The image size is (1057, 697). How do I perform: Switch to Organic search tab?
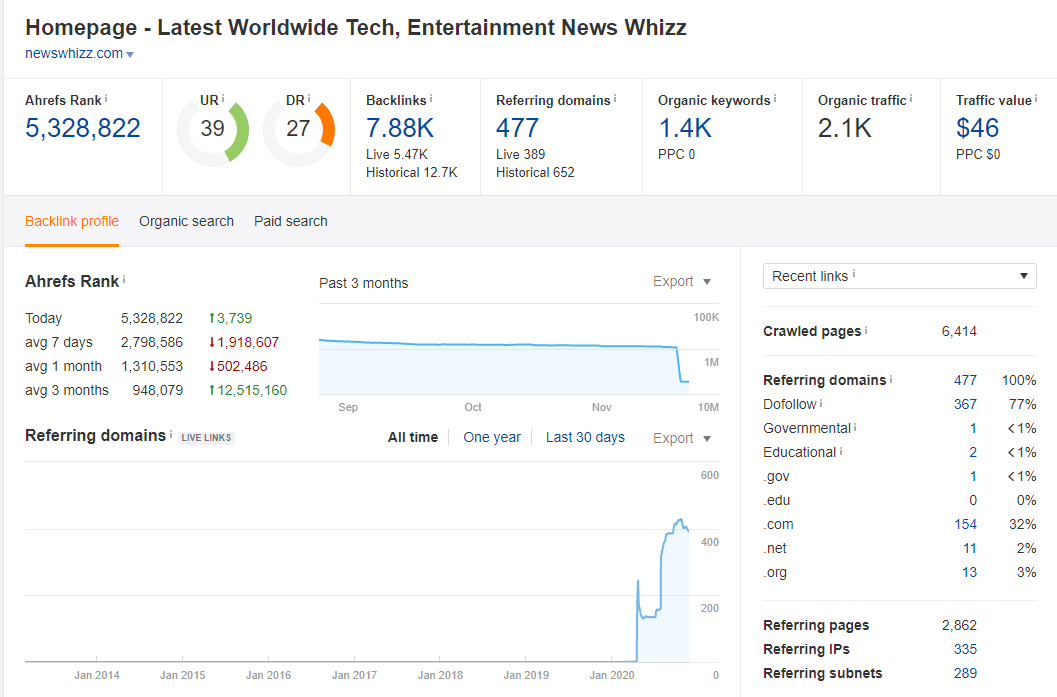(x=186, y=221)
